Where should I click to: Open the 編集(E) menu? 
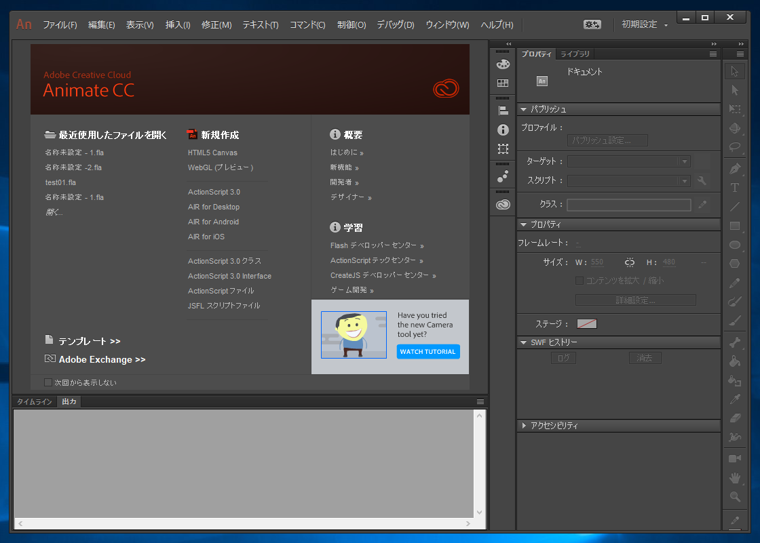[101, 25]
